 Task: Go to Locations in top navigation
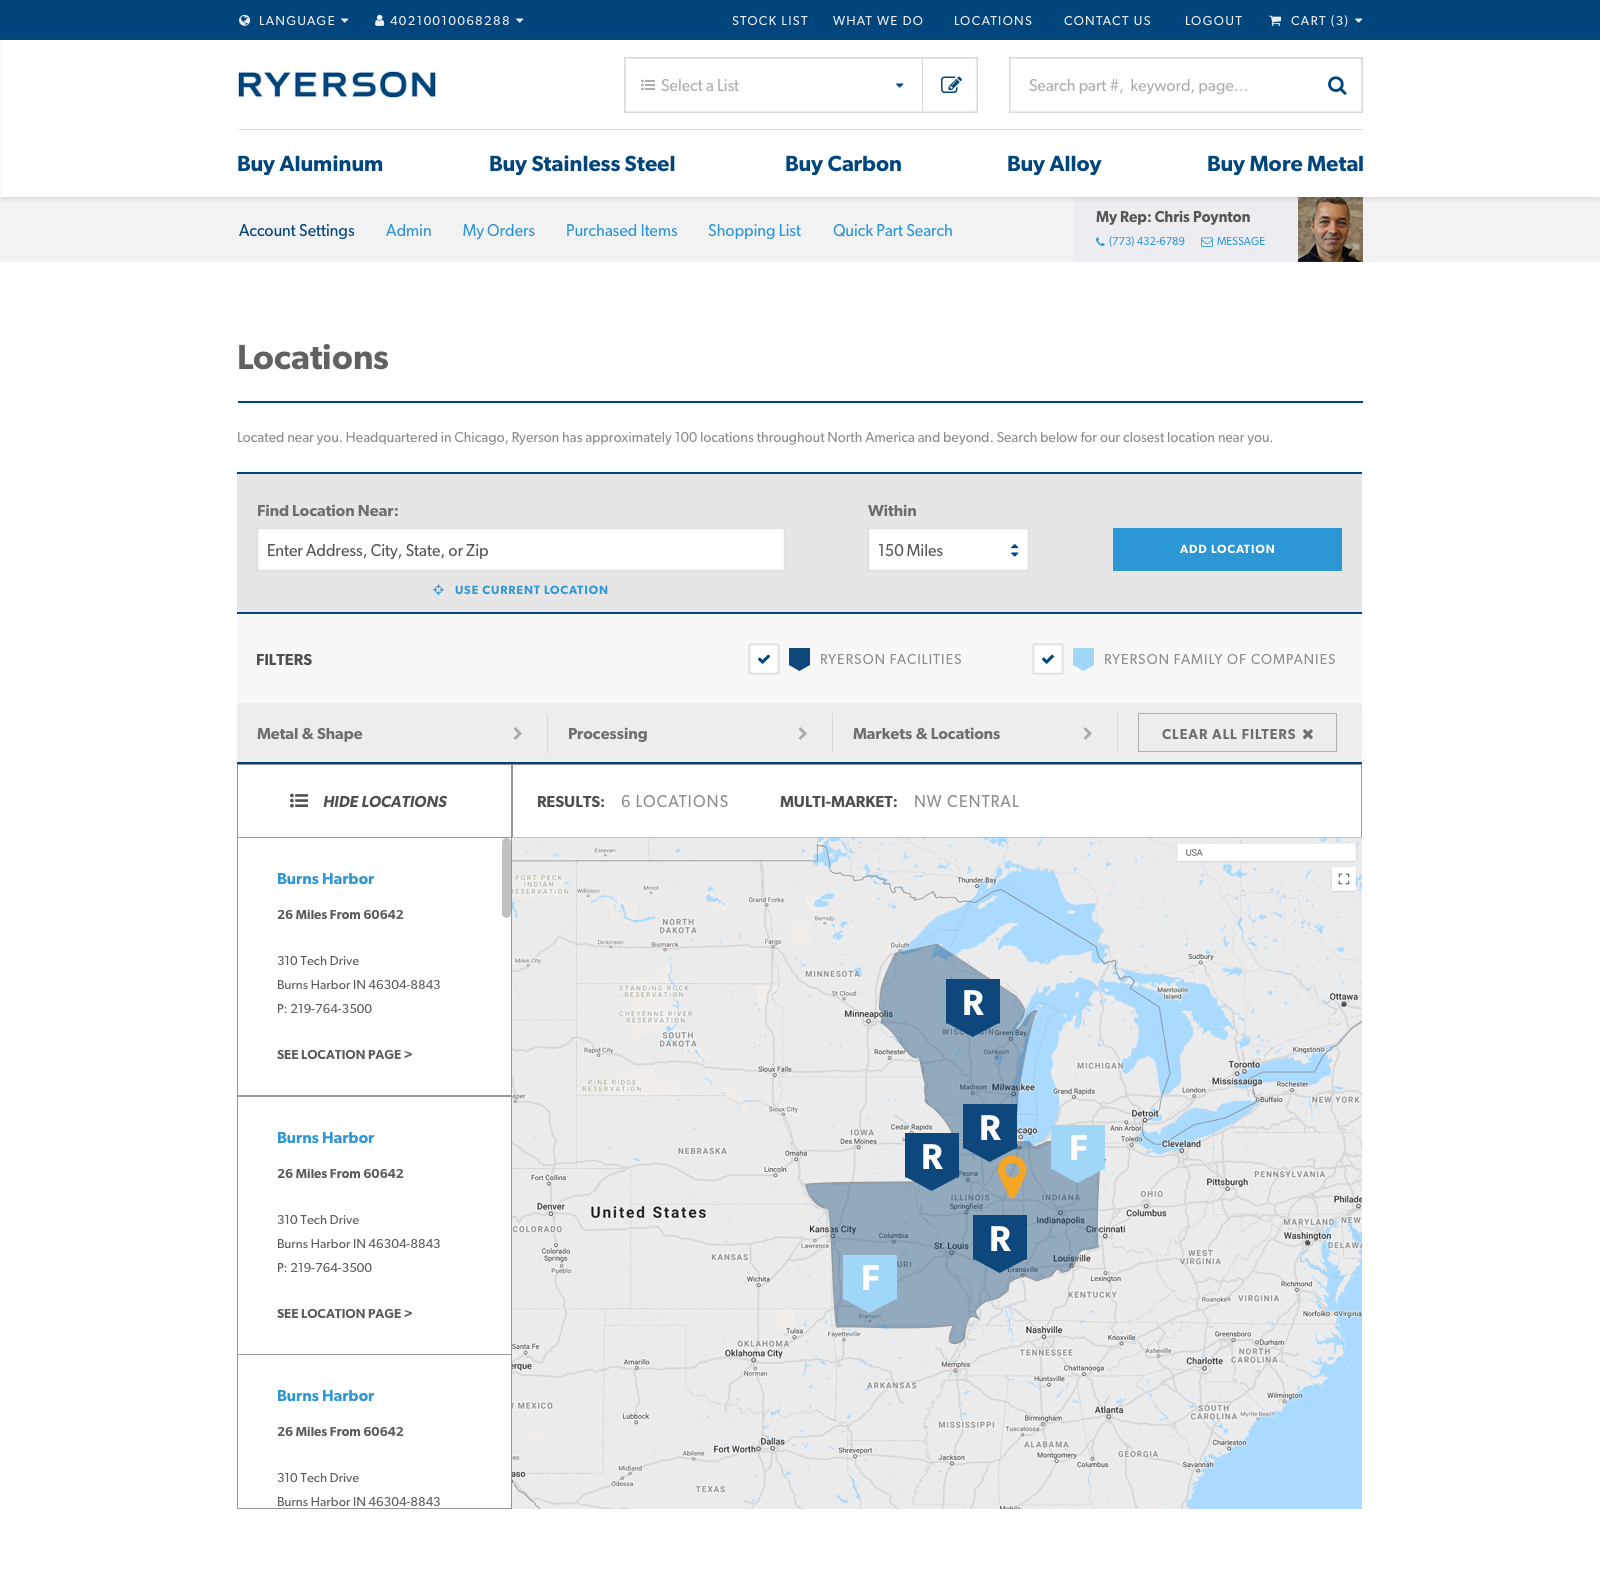[993, 20]
